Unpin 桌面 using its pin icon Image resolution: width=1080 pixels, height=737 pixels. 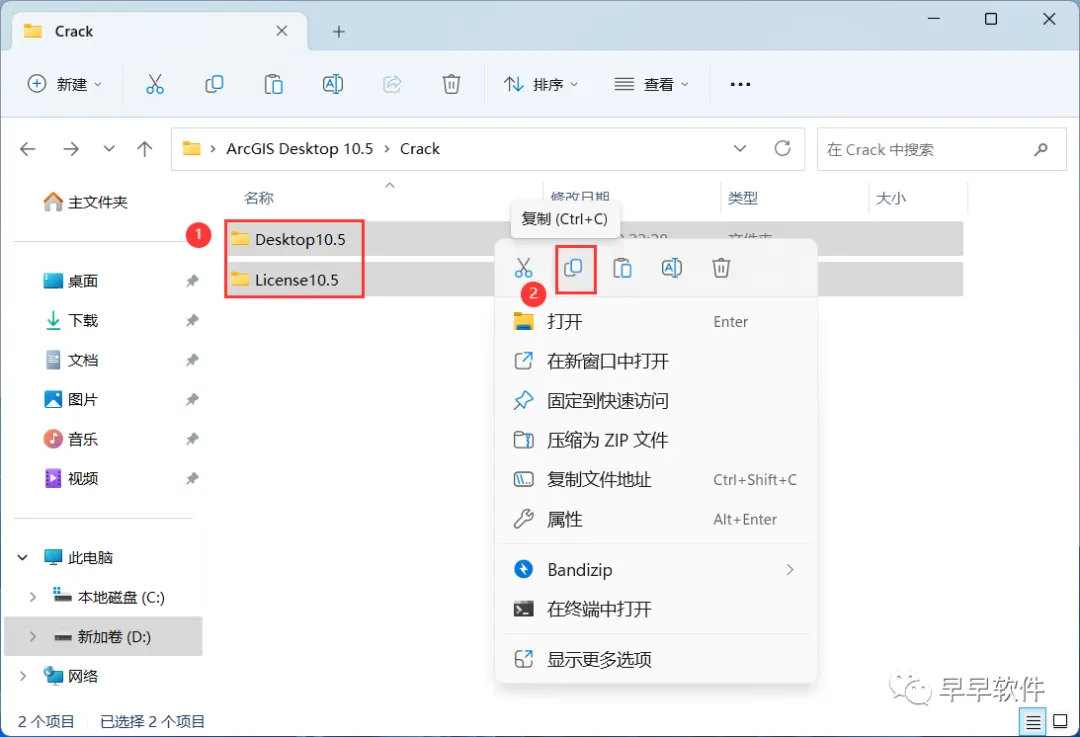pos(192,280)
